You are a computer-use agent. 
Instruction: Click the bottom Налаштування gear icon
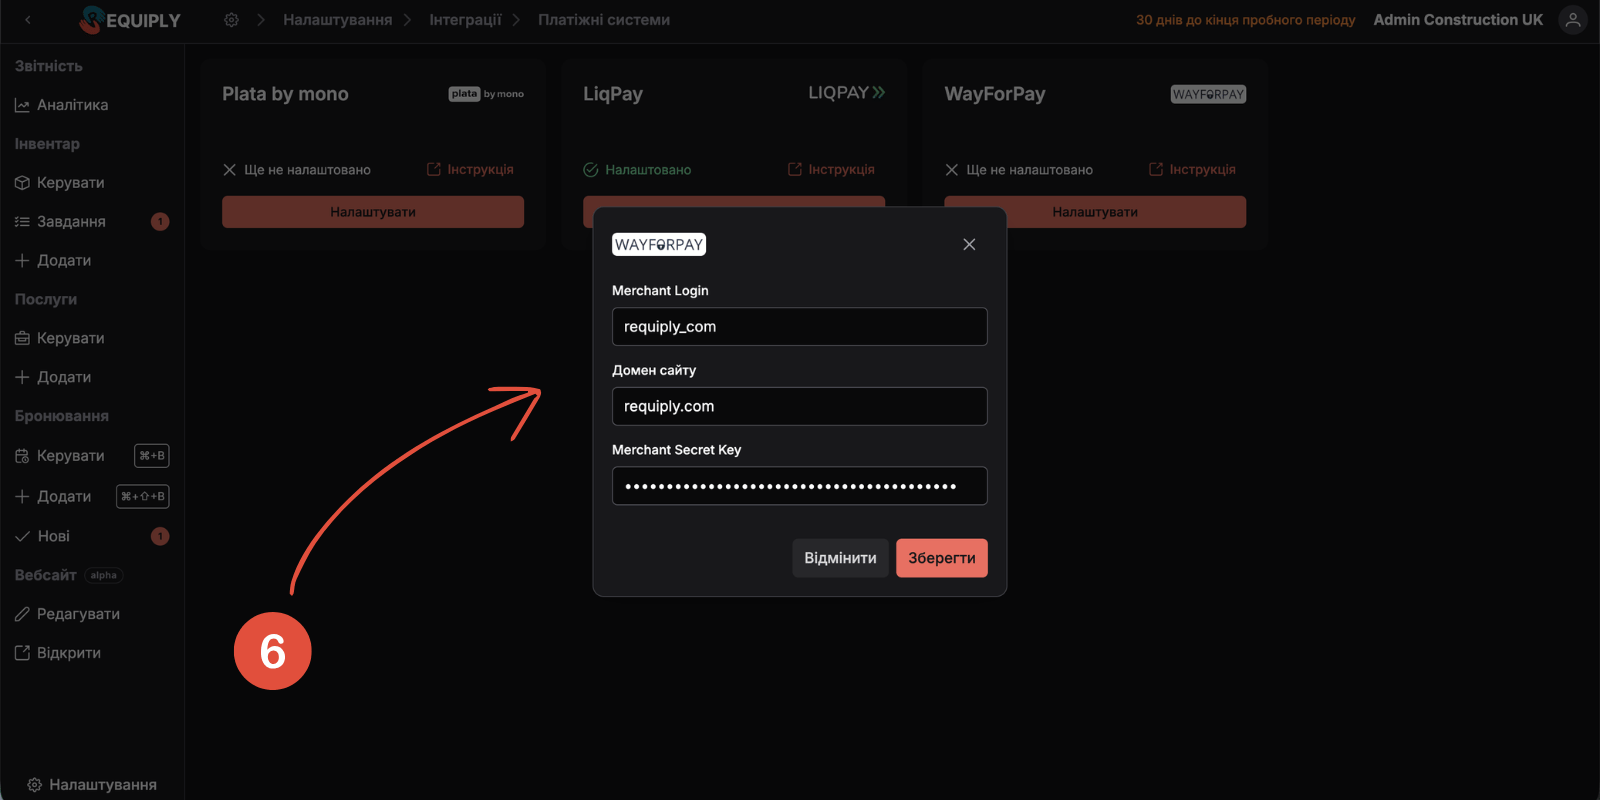coord(34,785)
